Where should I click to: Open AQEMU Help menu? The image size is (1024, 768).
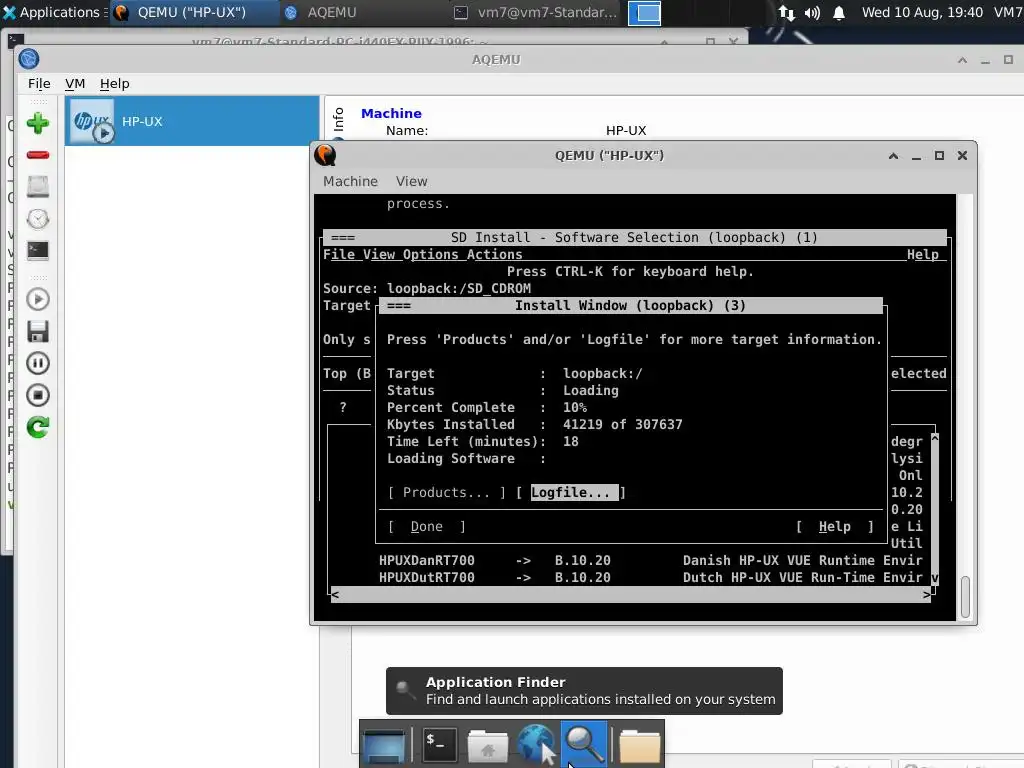[114, 84]
